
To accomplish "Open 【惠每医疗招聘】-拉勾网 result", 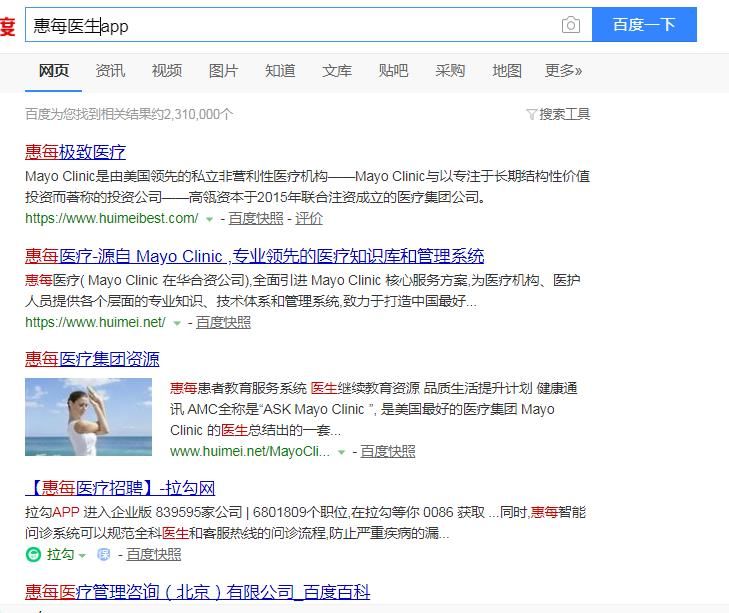I will (x=120, y=488).
